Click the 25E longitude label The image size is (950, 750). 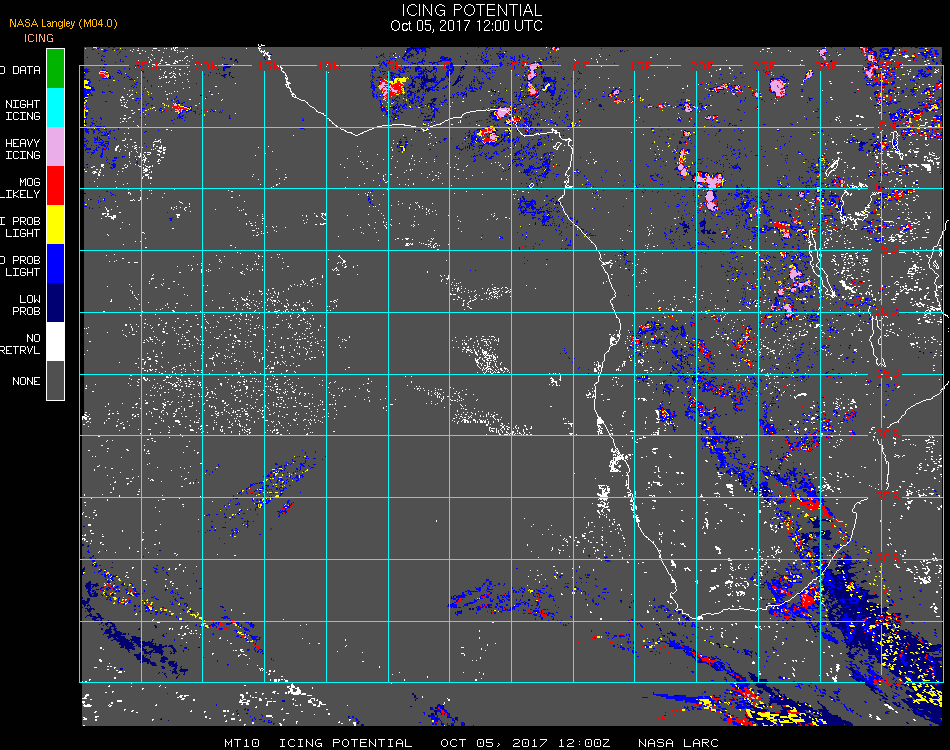coord(764,65)
